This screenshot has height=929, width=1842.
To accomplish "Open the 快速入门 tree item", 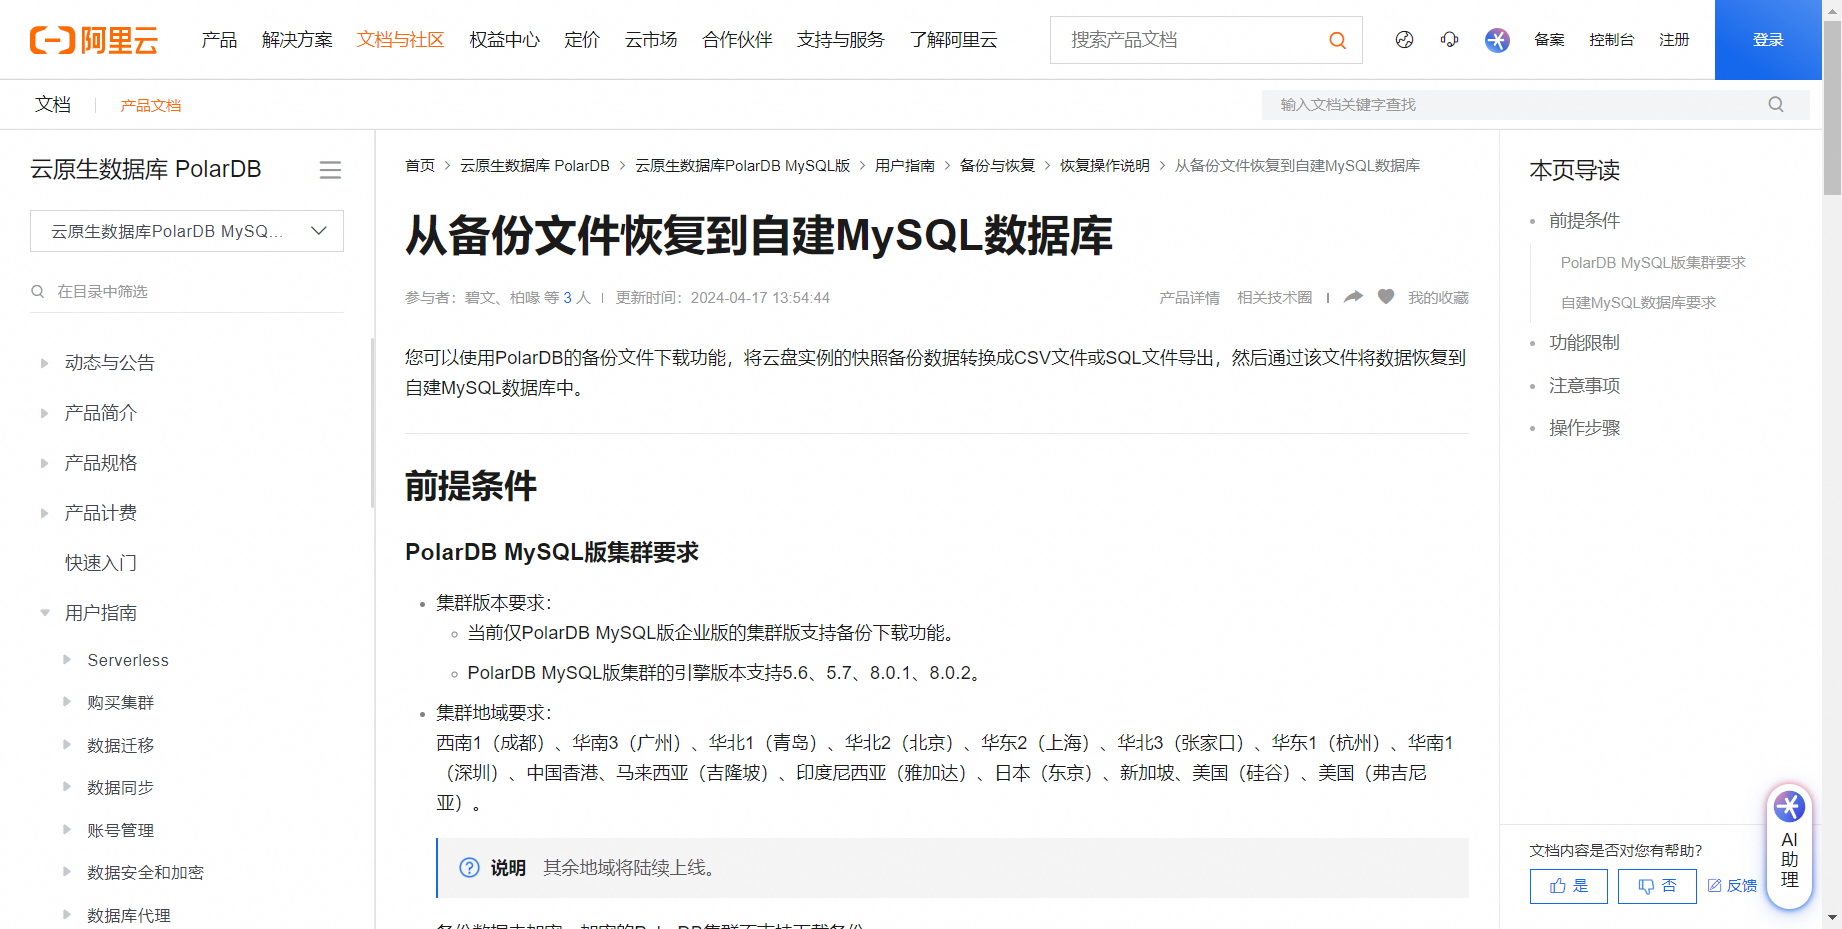I will click(101, 563).
